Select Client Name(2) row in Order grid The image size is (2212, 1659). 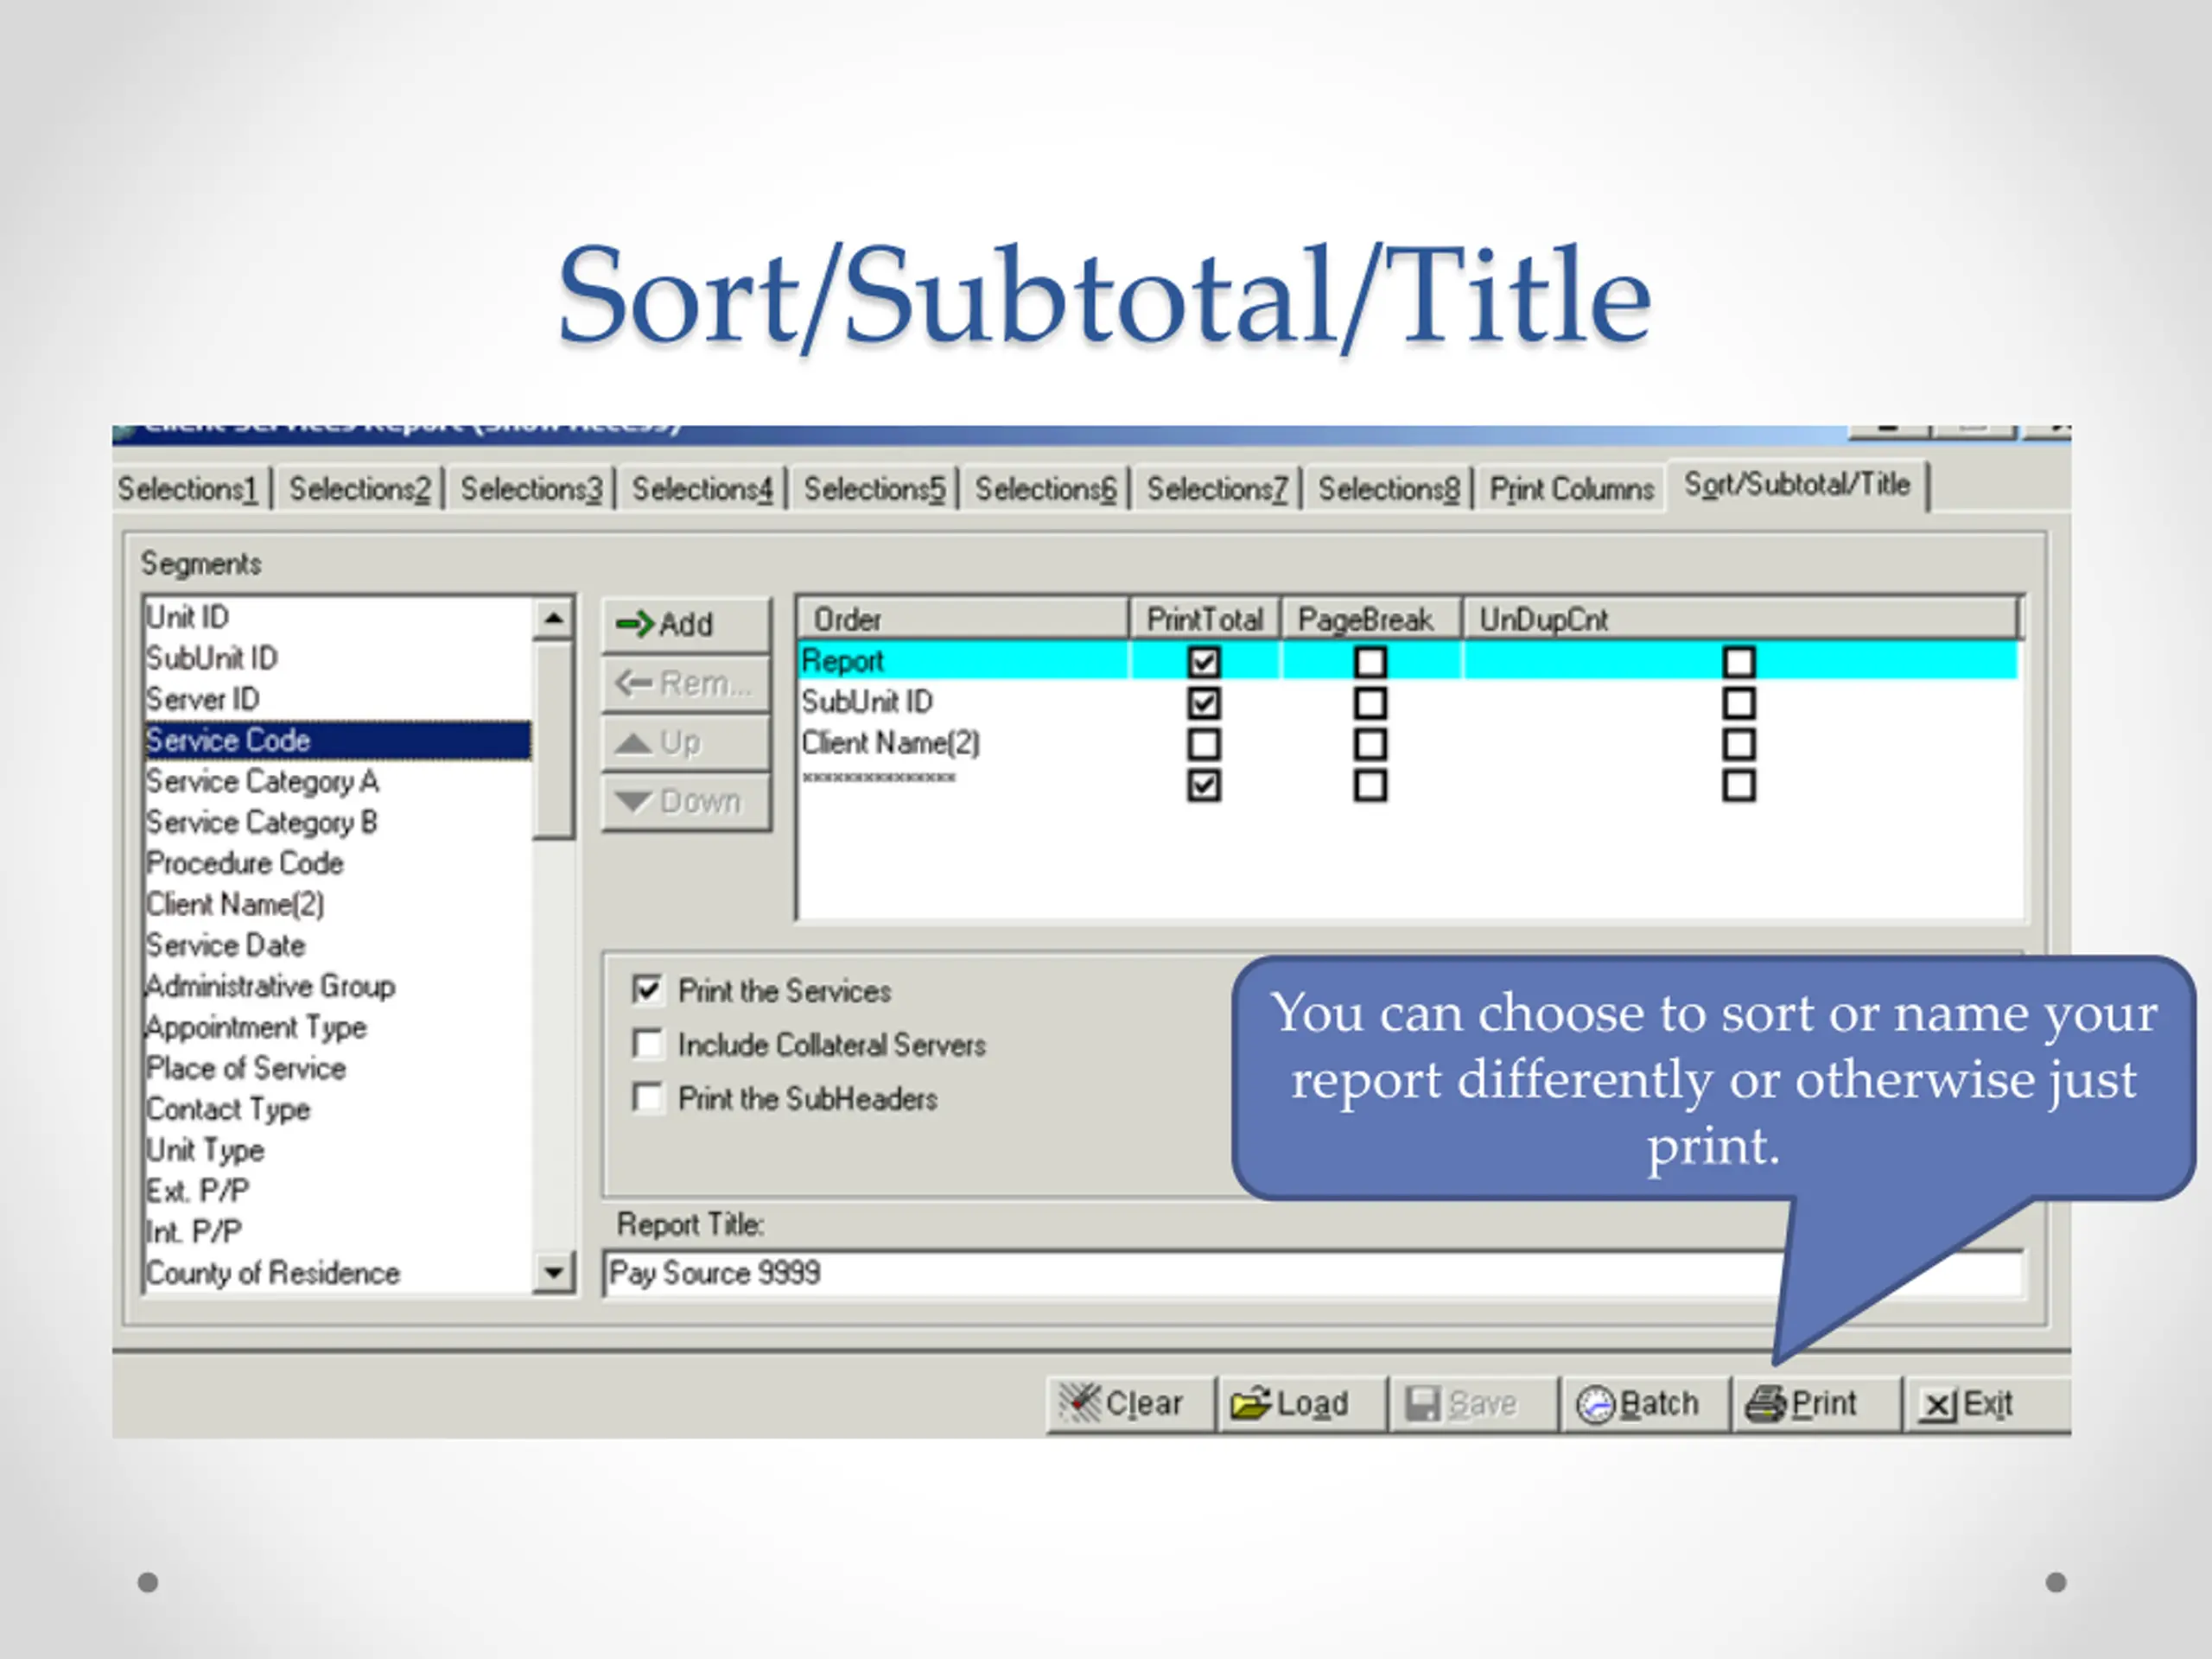coord(890,743)
